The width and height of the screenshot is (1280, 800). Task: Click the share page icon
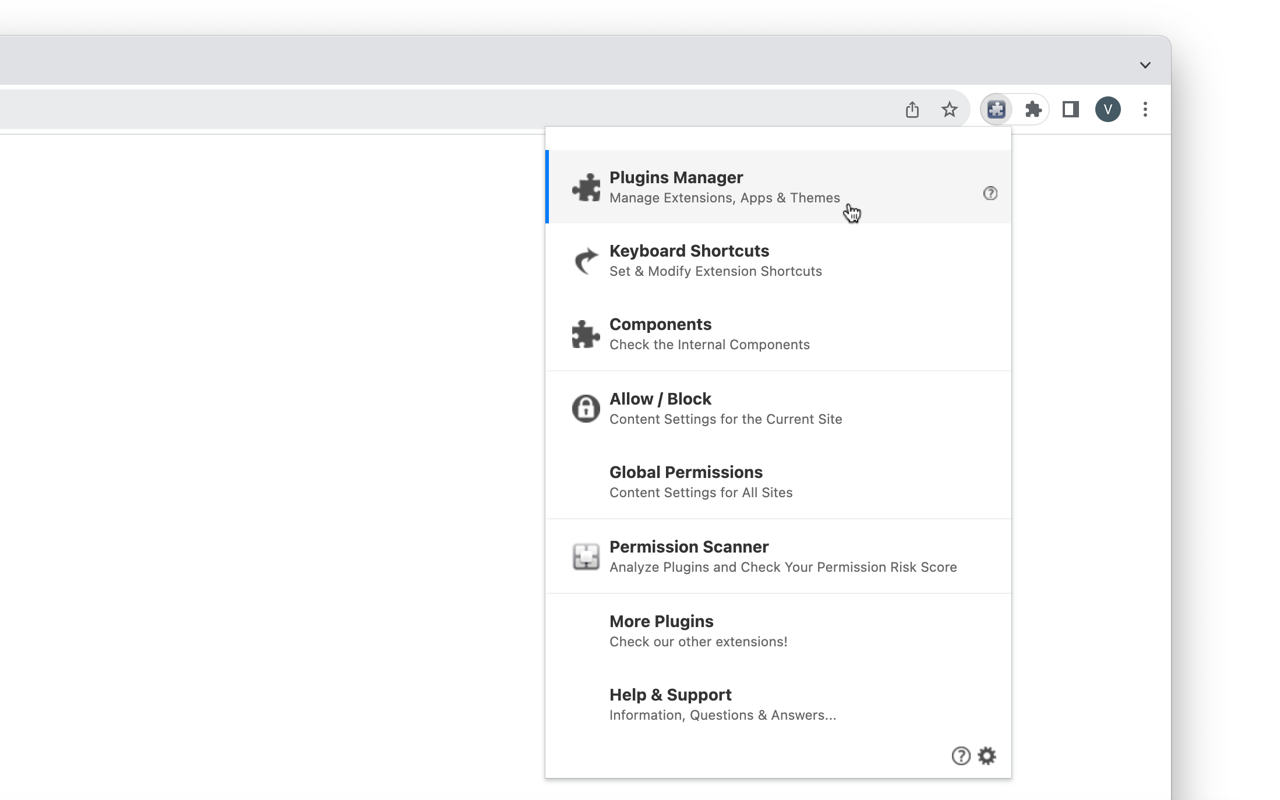point(912,110)
